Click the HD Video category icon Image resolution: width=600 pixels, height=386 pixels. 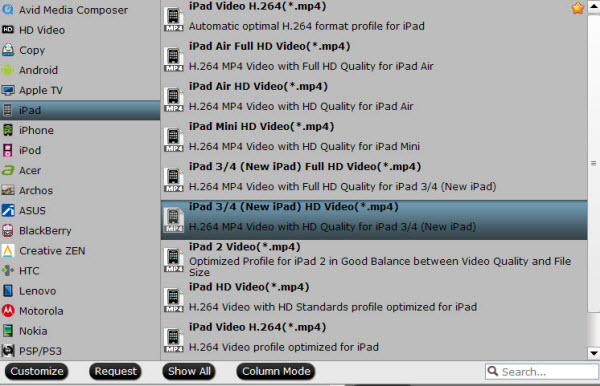click(x=8, y=29)
